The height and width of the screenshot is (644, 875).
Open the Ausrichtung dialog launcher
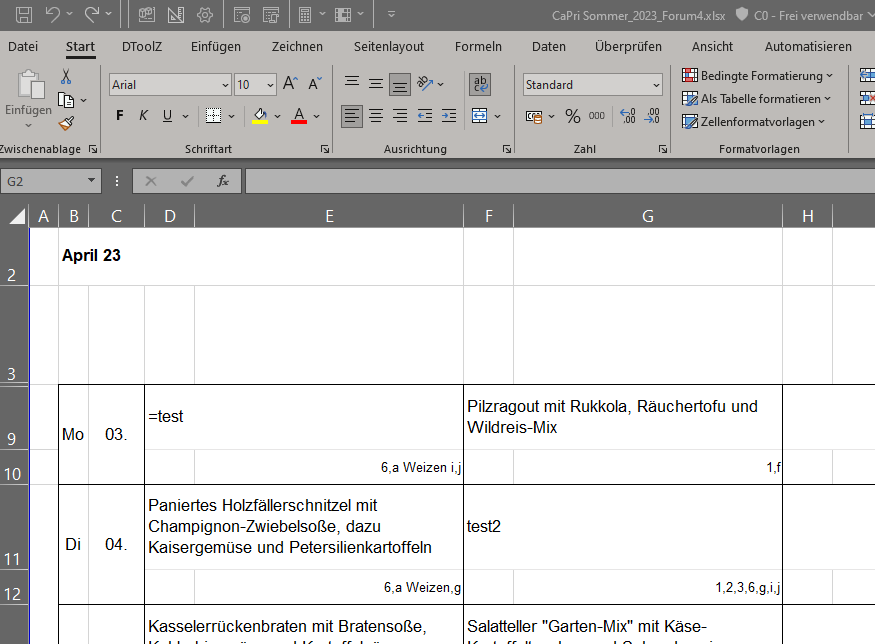coord(507,149)
